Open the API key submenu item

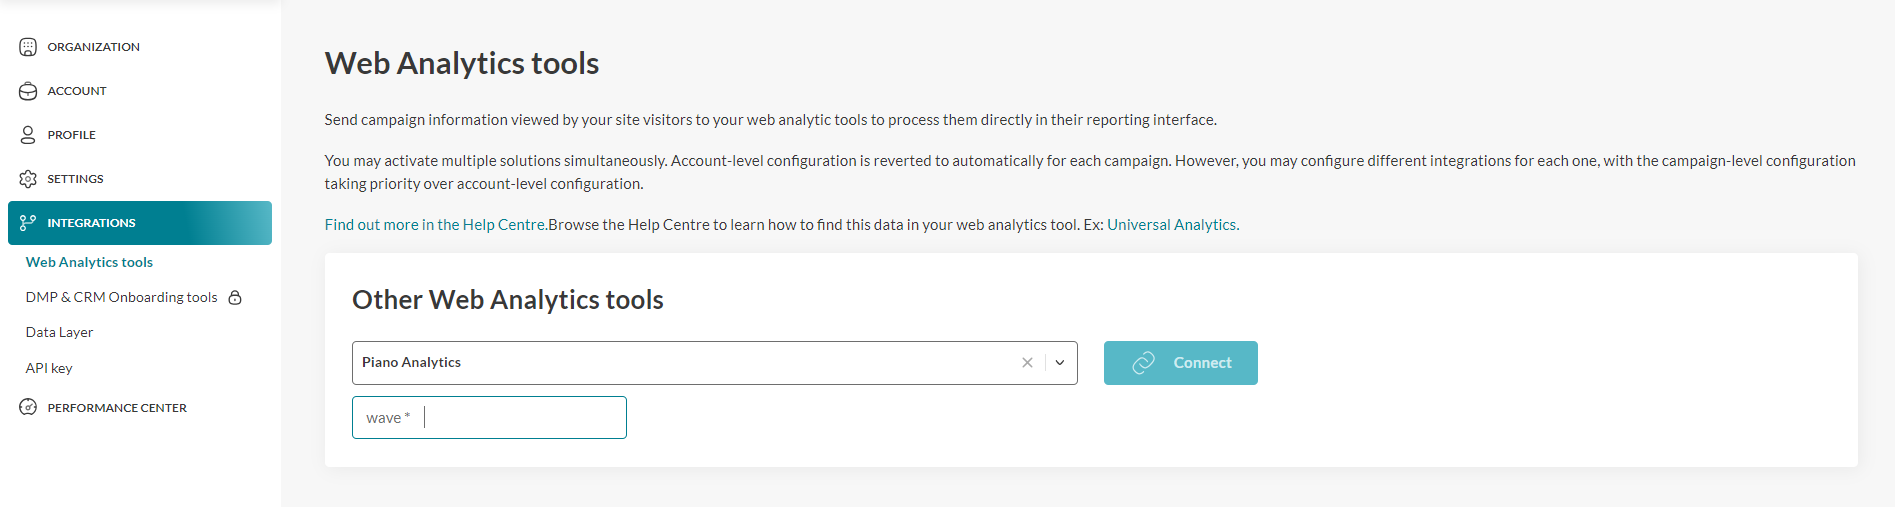[x=49, y=368]
